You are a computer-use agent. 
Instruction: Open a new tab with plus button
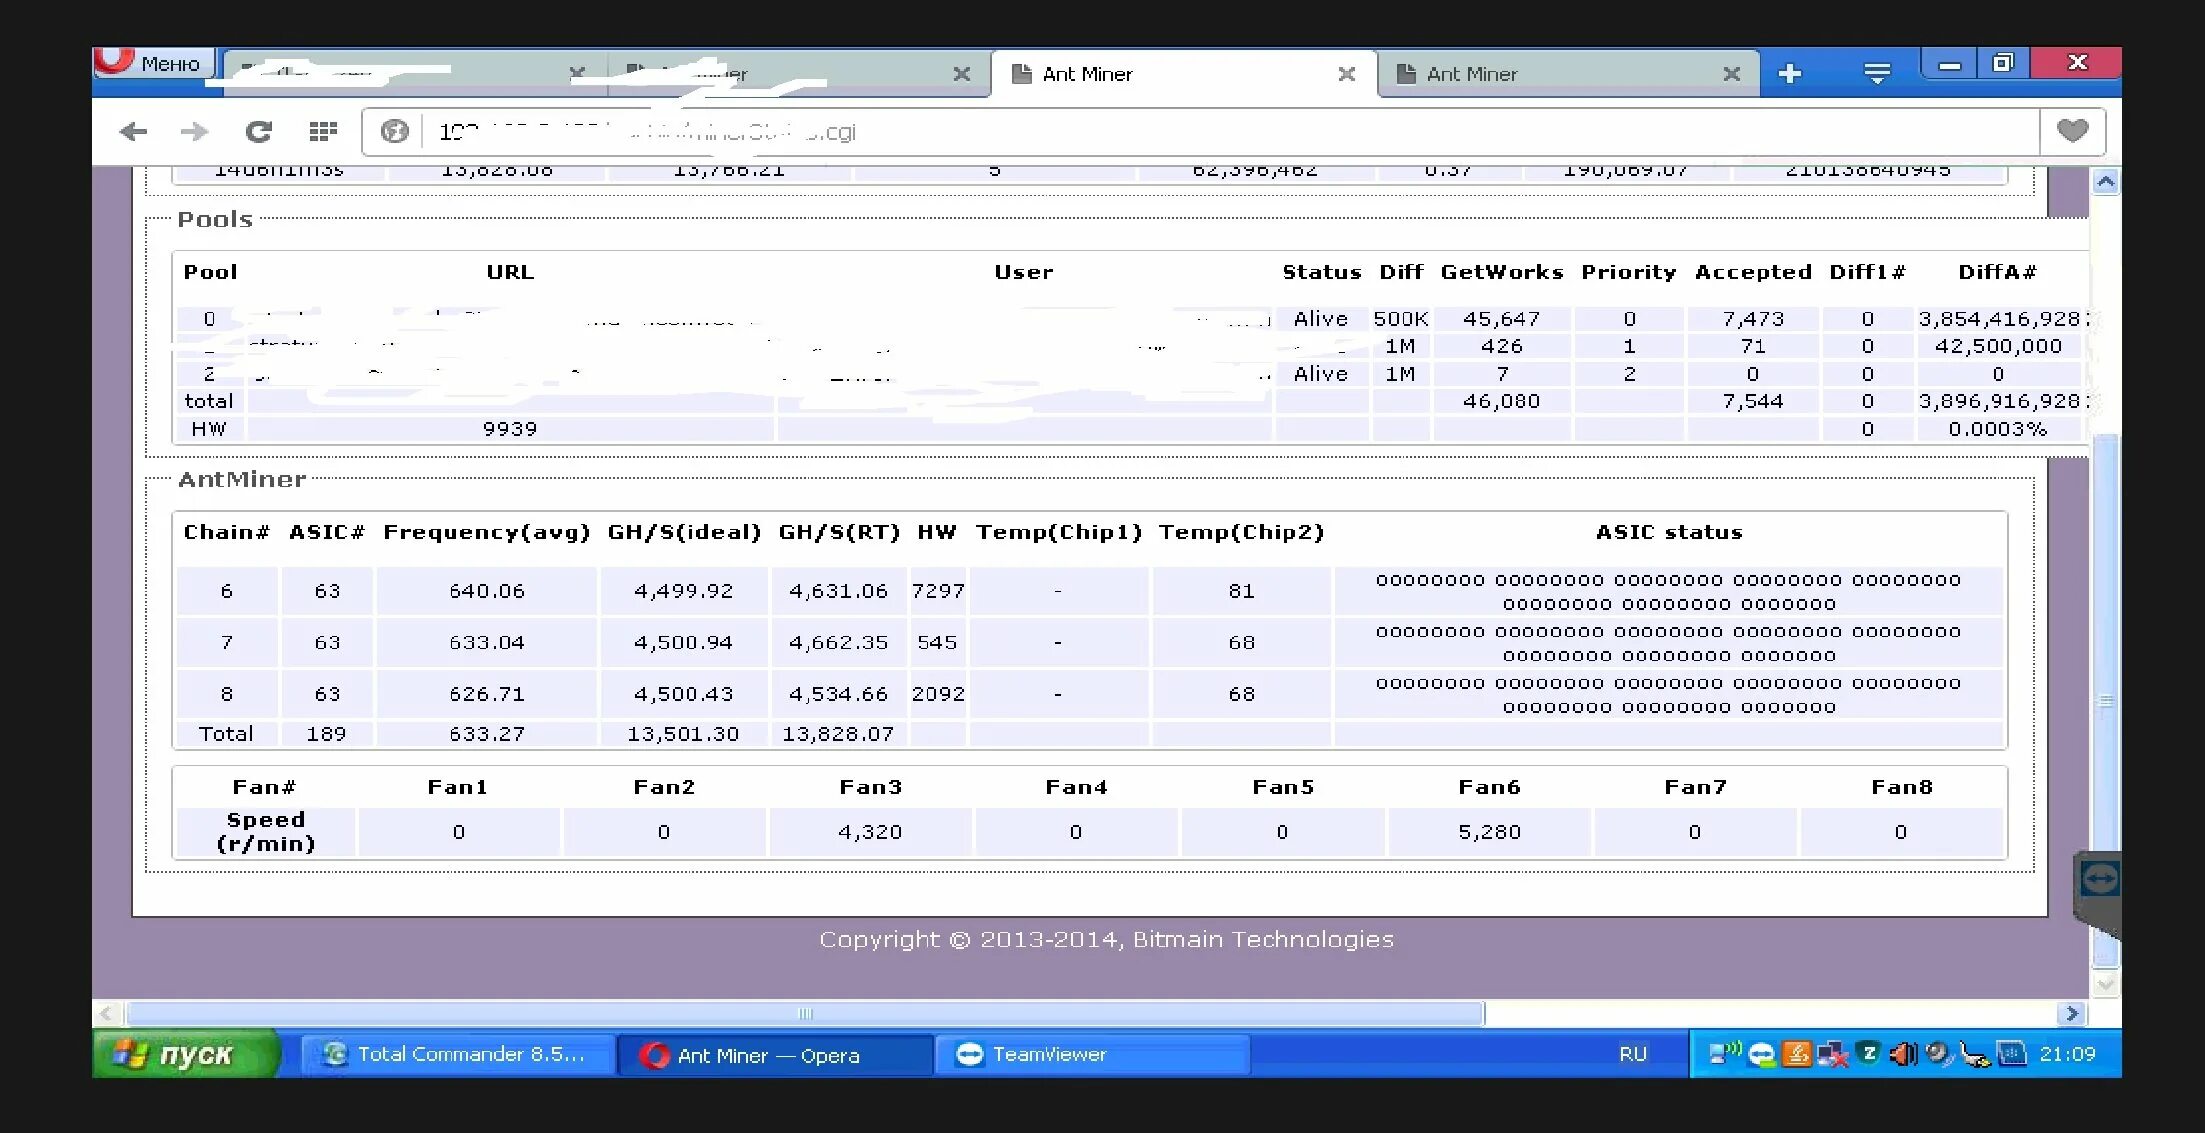pyautogui.click(x=1790, y=74)
